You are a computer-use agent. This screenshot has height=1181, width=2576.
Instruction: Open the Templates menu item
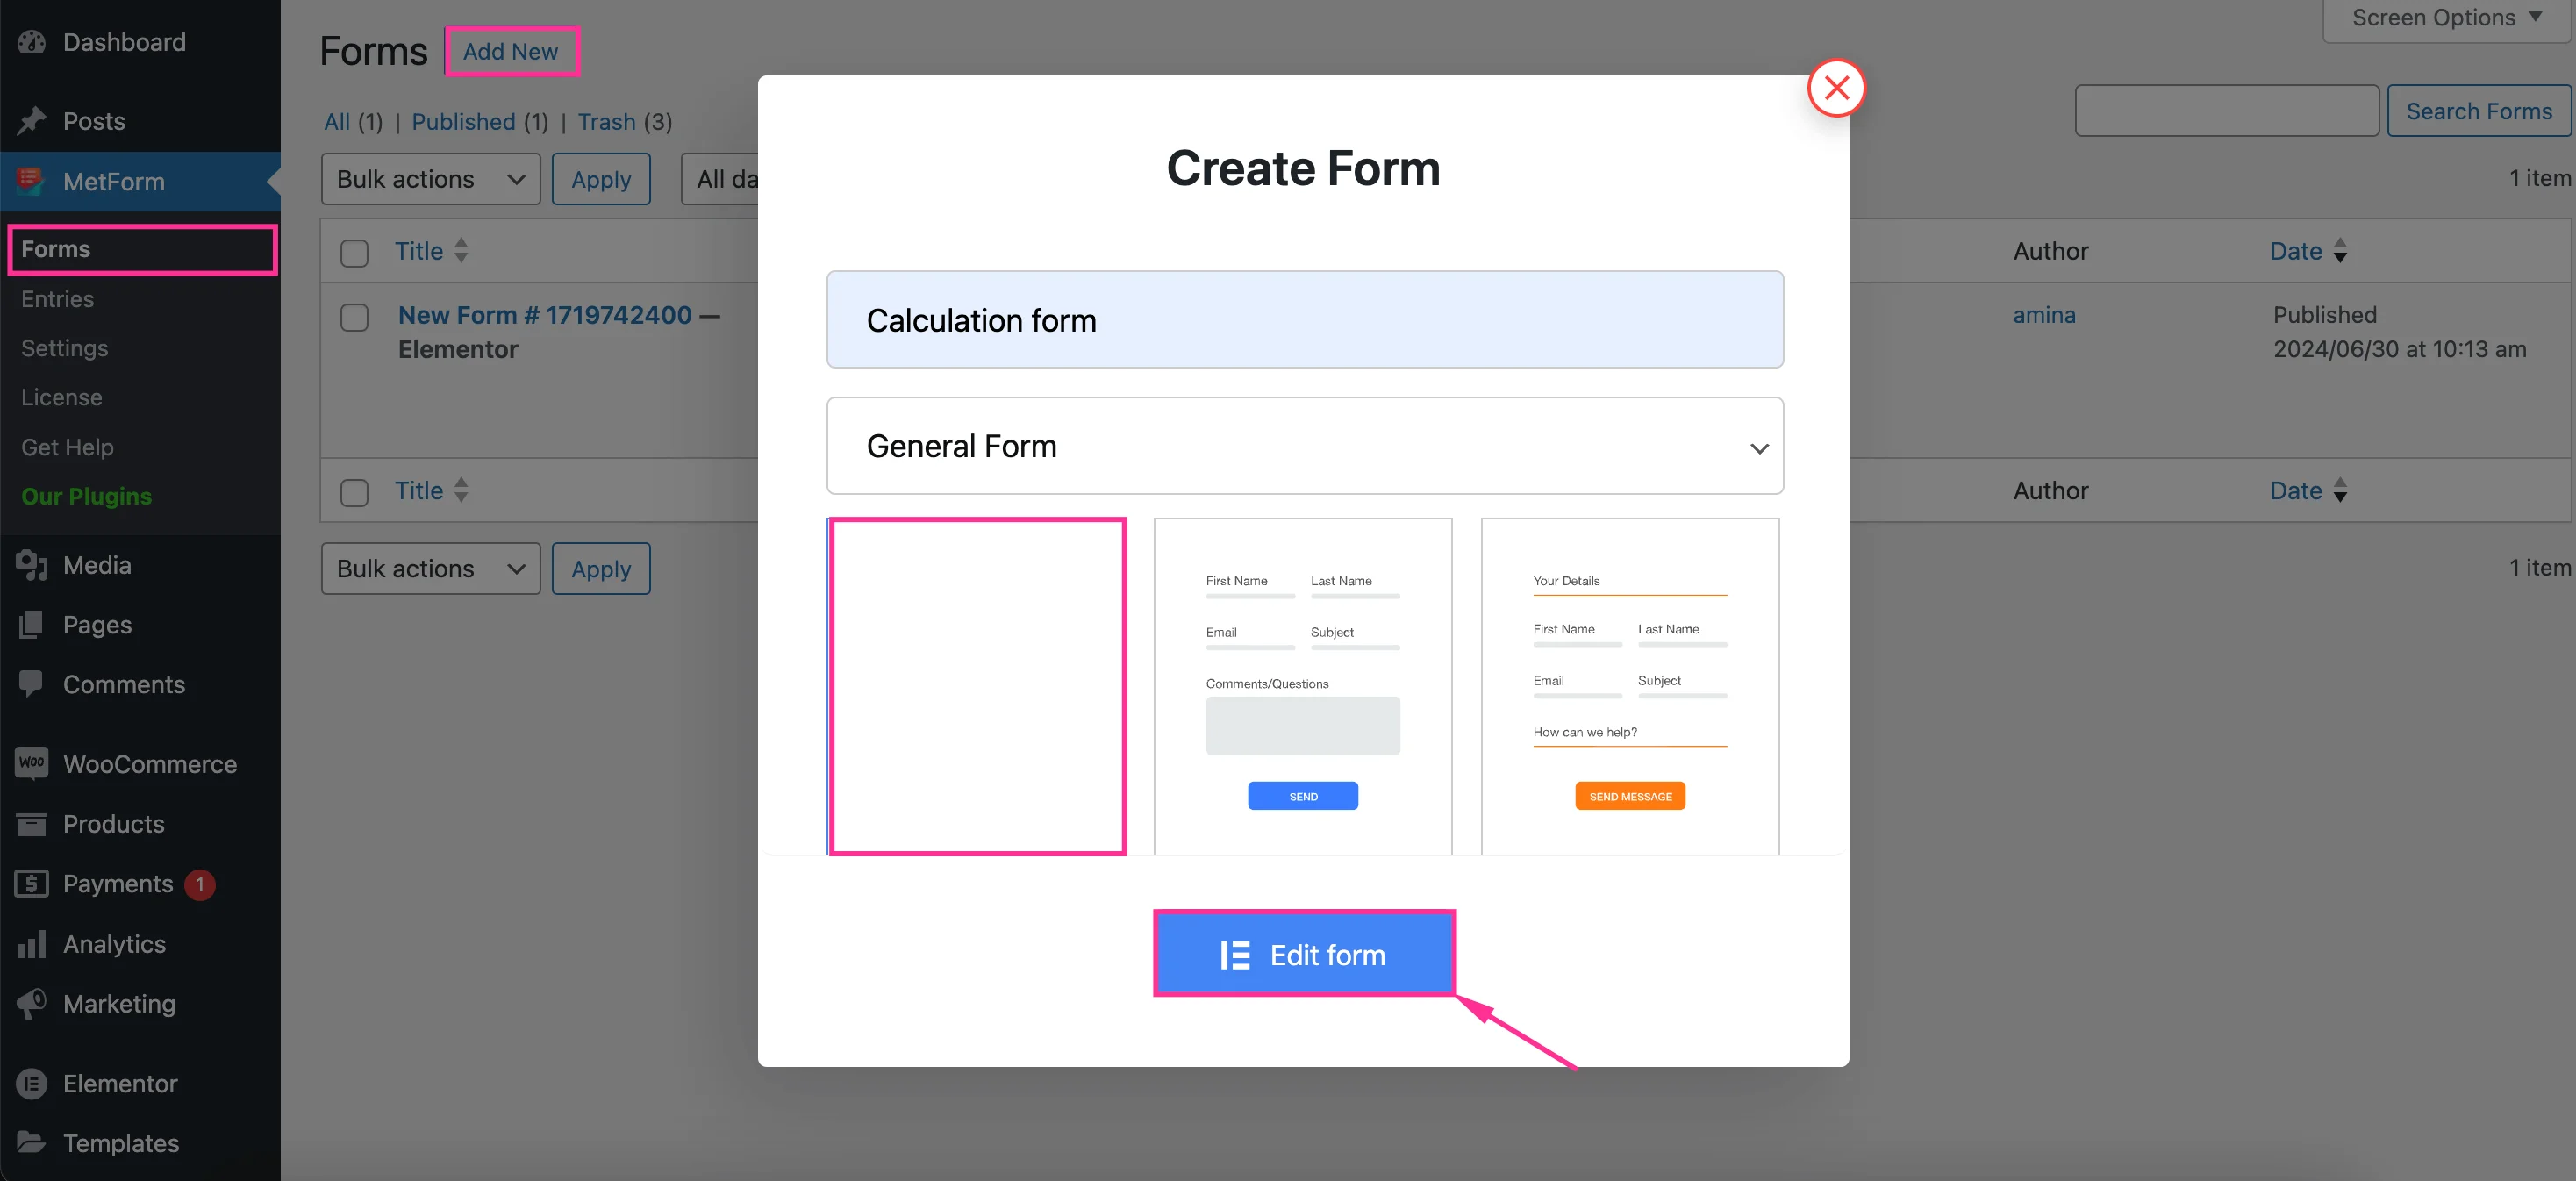coord(140,1143)
